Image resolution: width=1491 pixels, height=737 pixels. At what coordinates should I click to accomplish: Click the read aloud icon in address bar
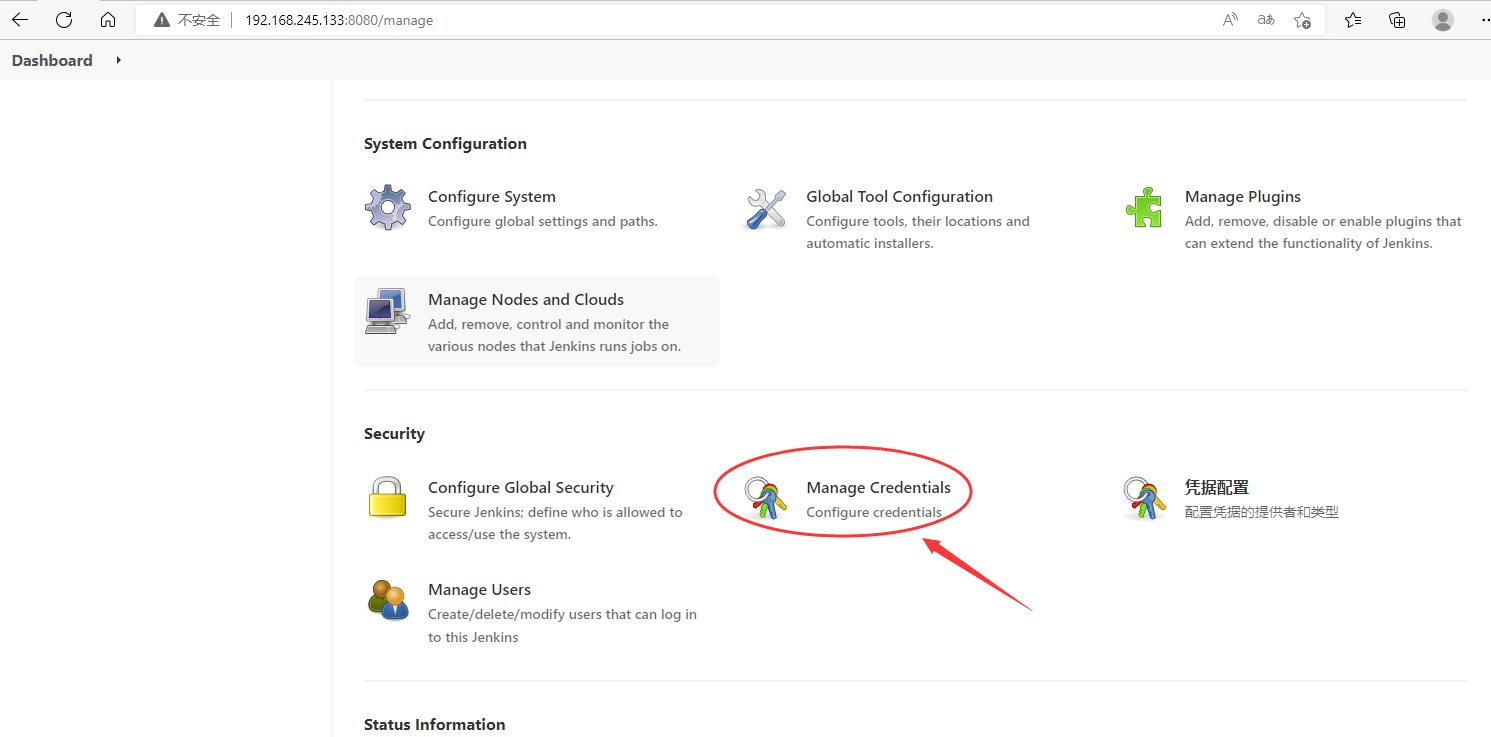point(1230,20)
